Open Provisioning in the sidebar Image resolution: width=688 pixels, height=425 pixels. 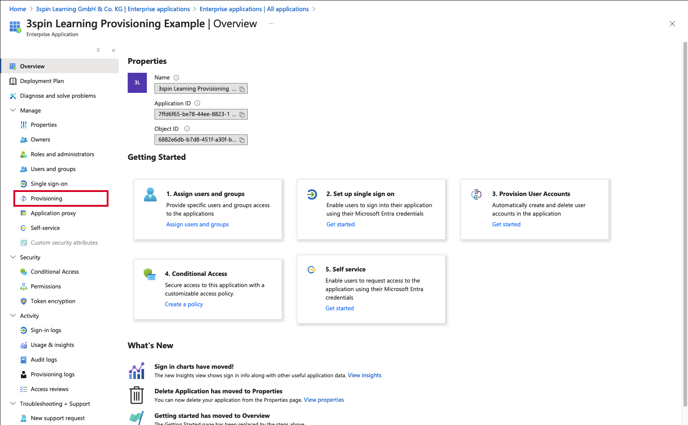pos(61,198)
